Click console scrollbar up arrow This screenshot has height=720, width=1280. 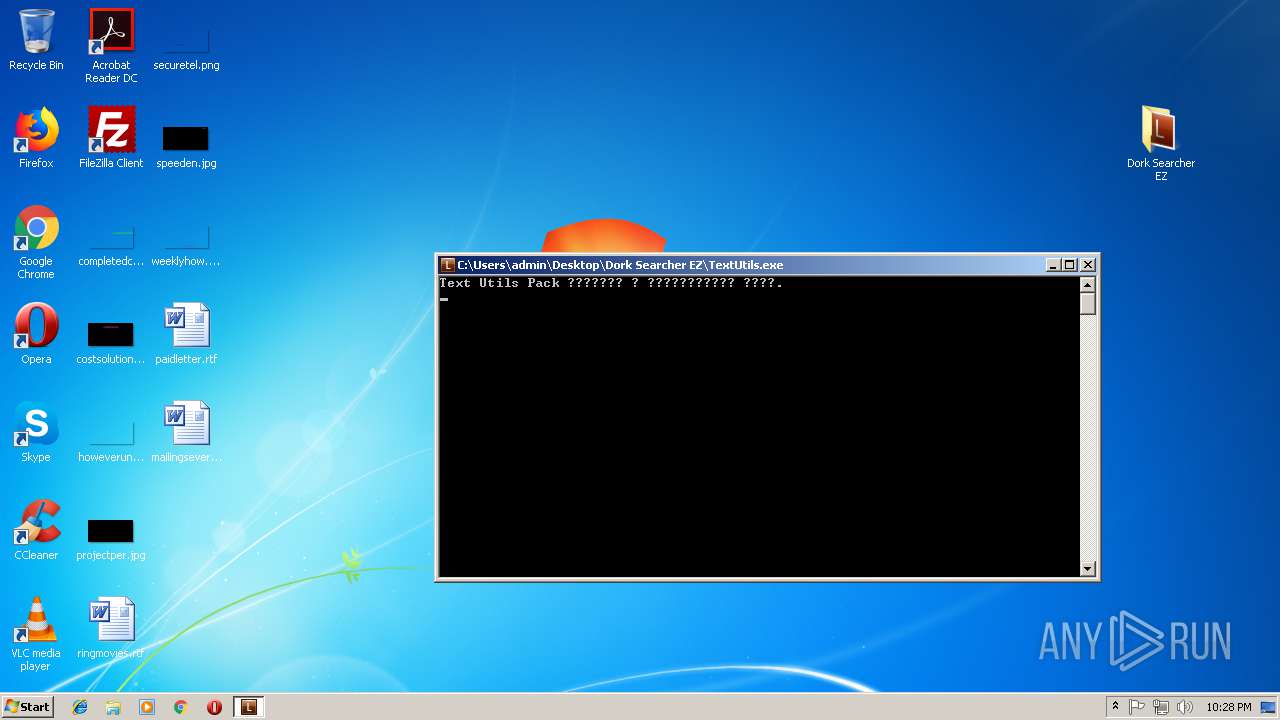coord(1088,284)
